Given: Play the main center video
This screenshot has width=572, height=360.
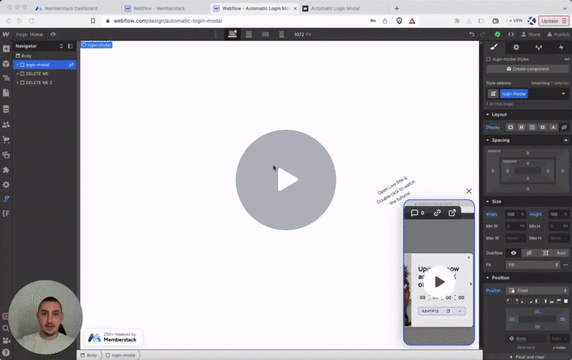Looking at the screenshot, I should tap(286, 180).
